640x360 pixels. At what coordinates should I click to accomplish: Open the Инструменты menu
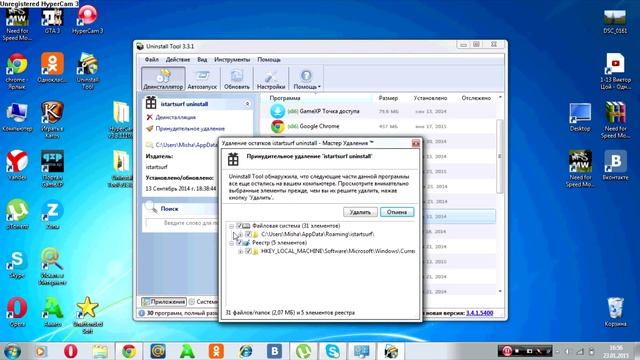(232, 60)
